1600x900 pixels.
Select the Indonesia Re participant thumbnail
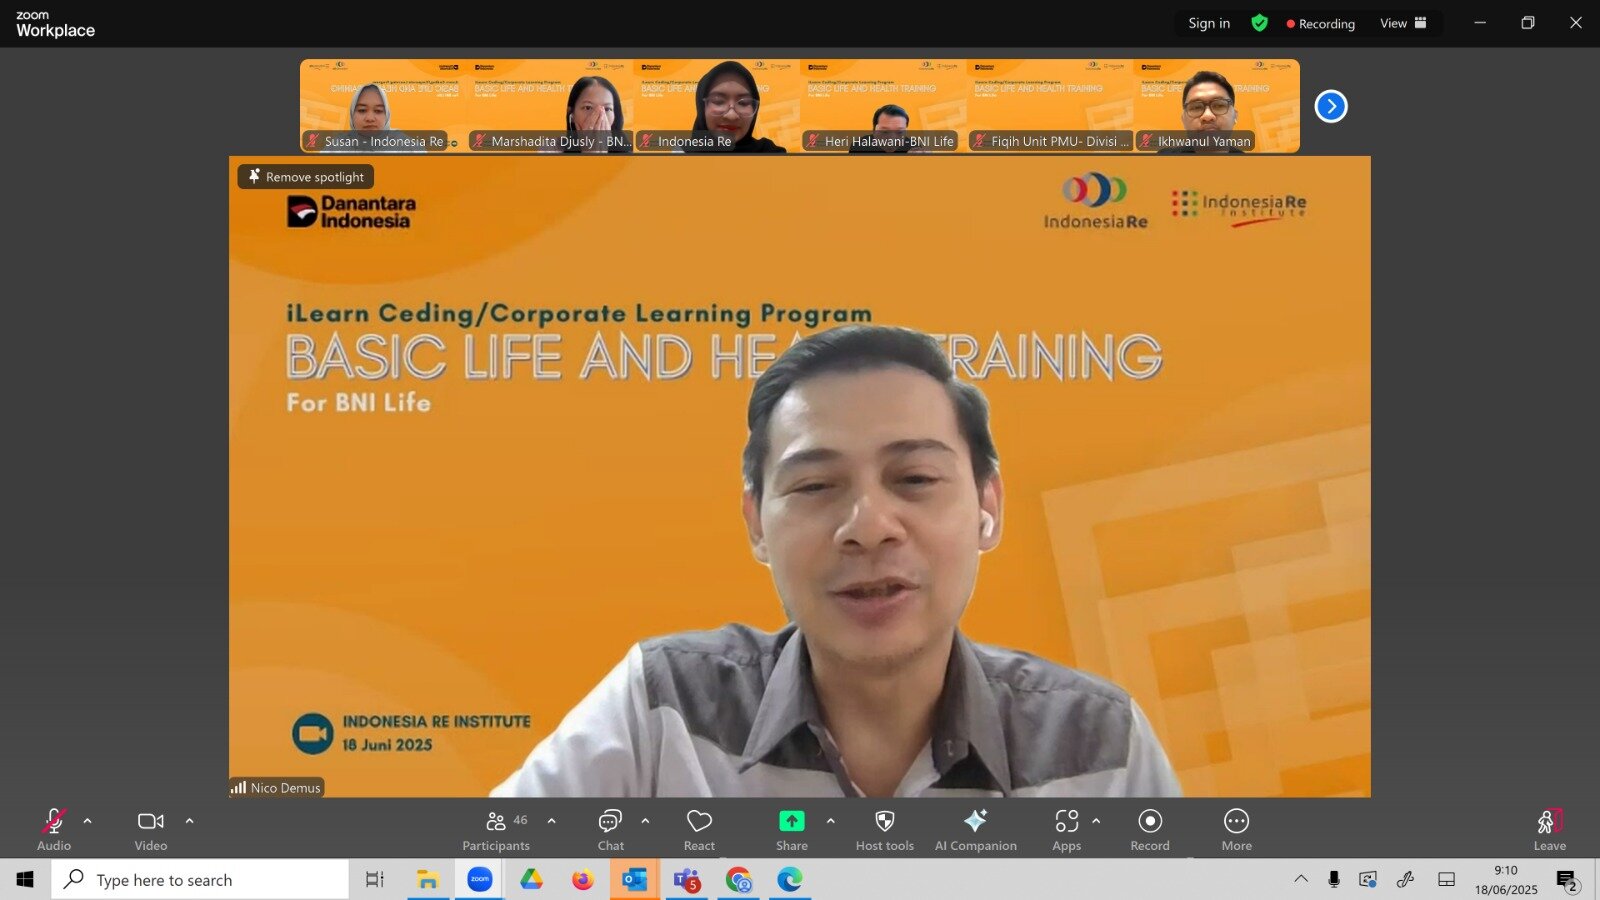716,106
